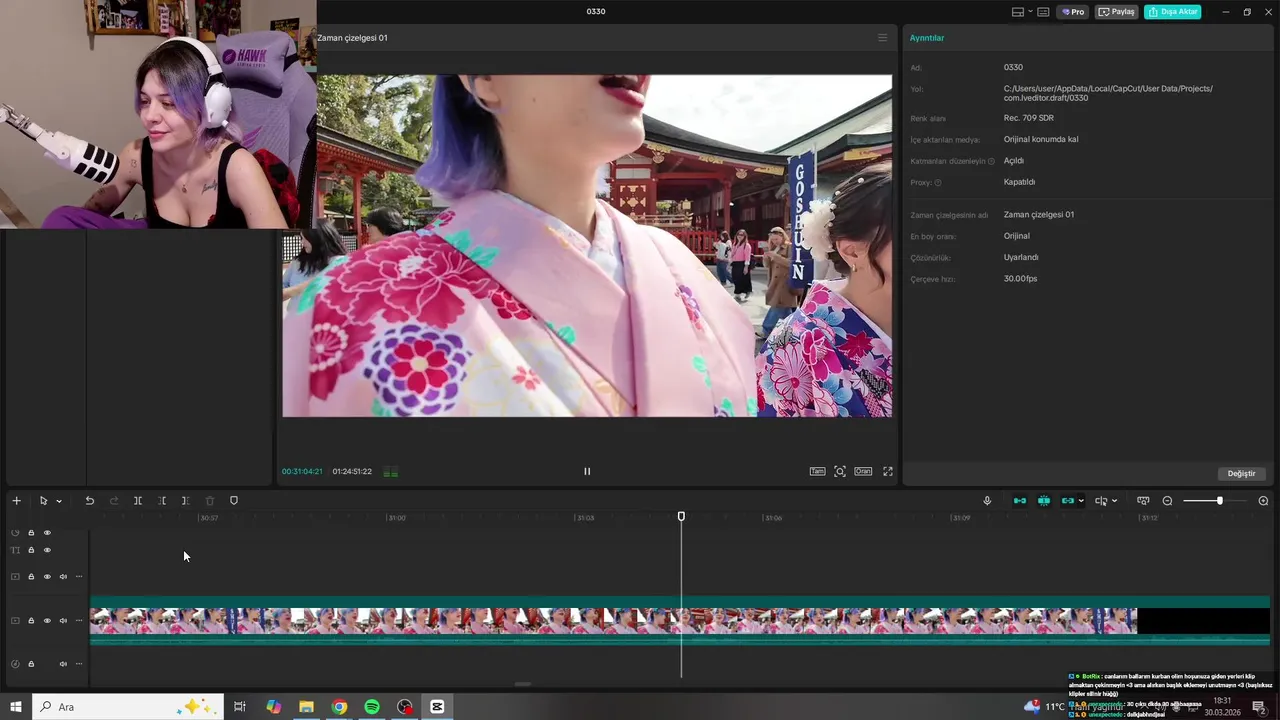The height and width of the screenshot is (720, 1280).
Task: Lock the top effect track
Action: (31, 533)
